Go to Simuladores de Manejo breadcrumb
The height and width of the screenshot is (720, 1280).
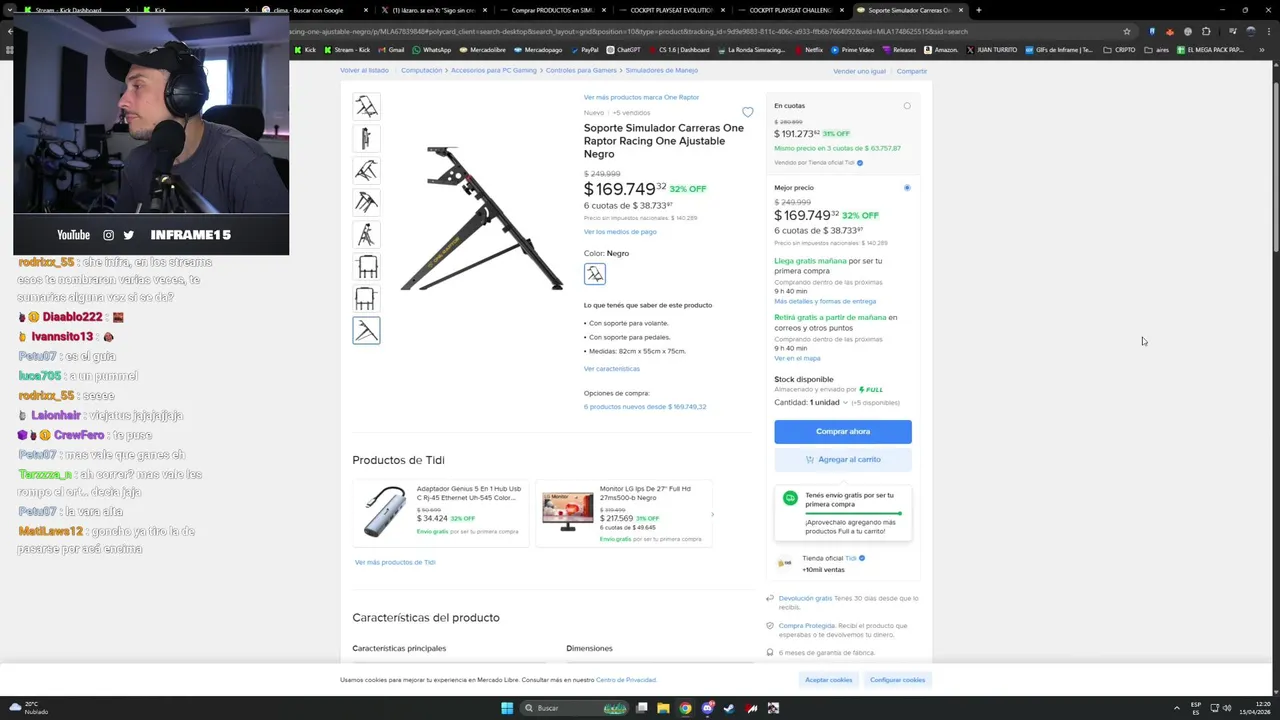pyautogui.click(x=662, y=71)
